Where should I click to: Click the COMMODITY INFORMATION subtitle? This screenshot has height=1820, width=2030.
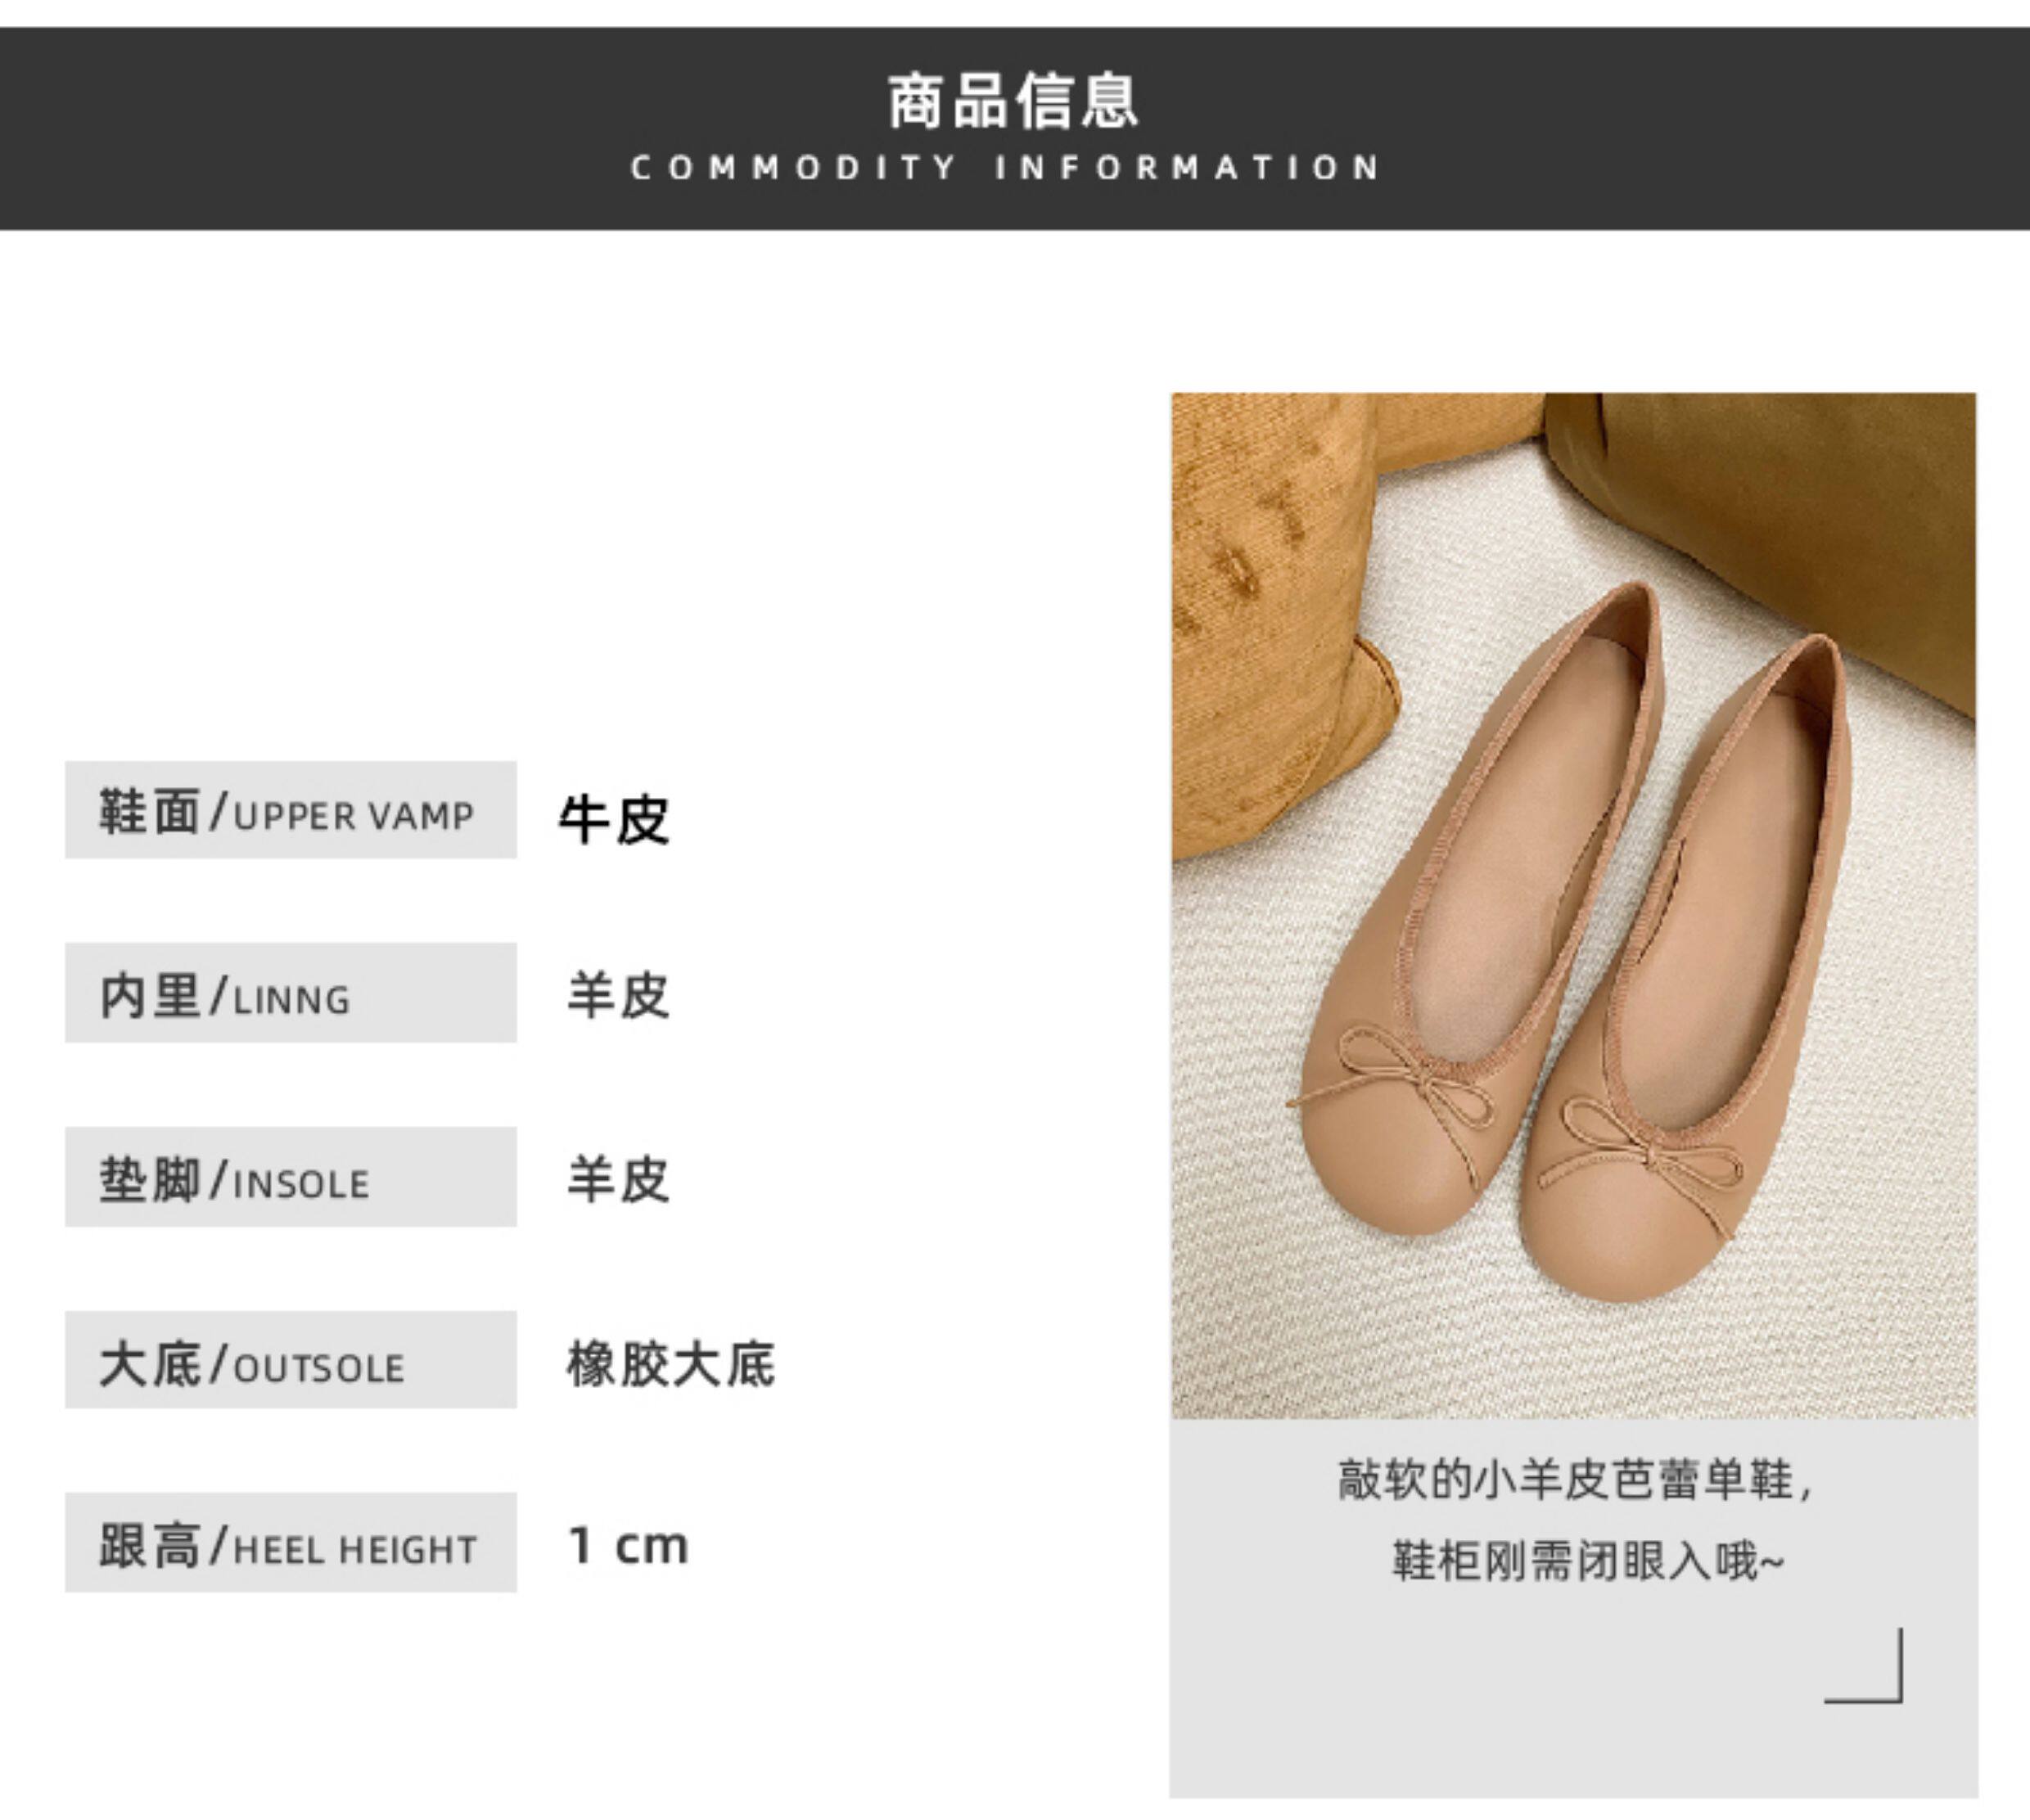[x=1006, y=167]
